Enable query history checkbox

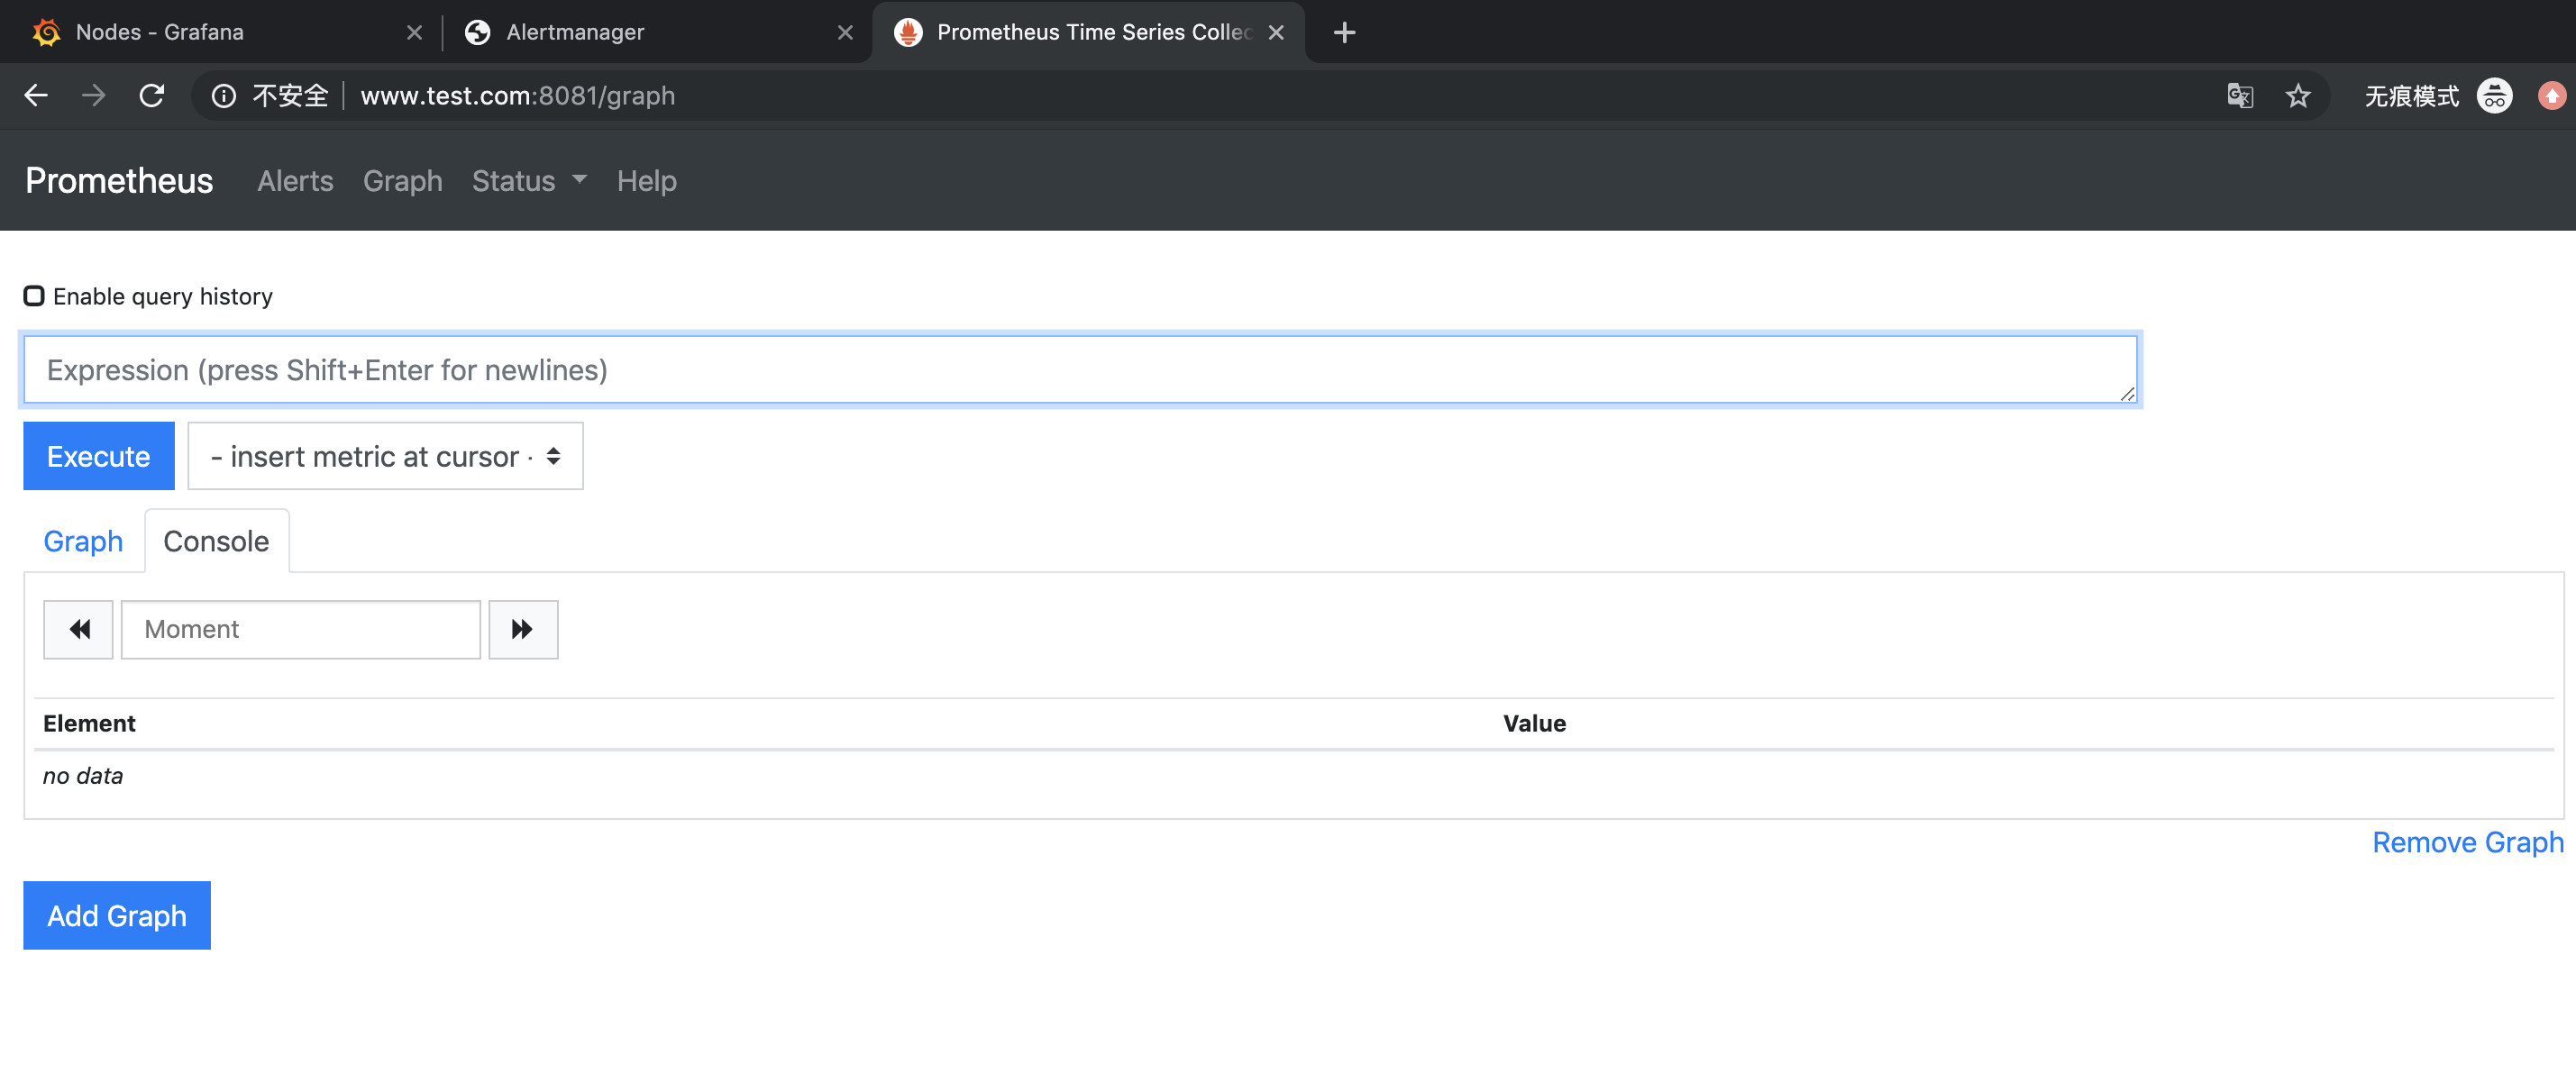(34, 296)
